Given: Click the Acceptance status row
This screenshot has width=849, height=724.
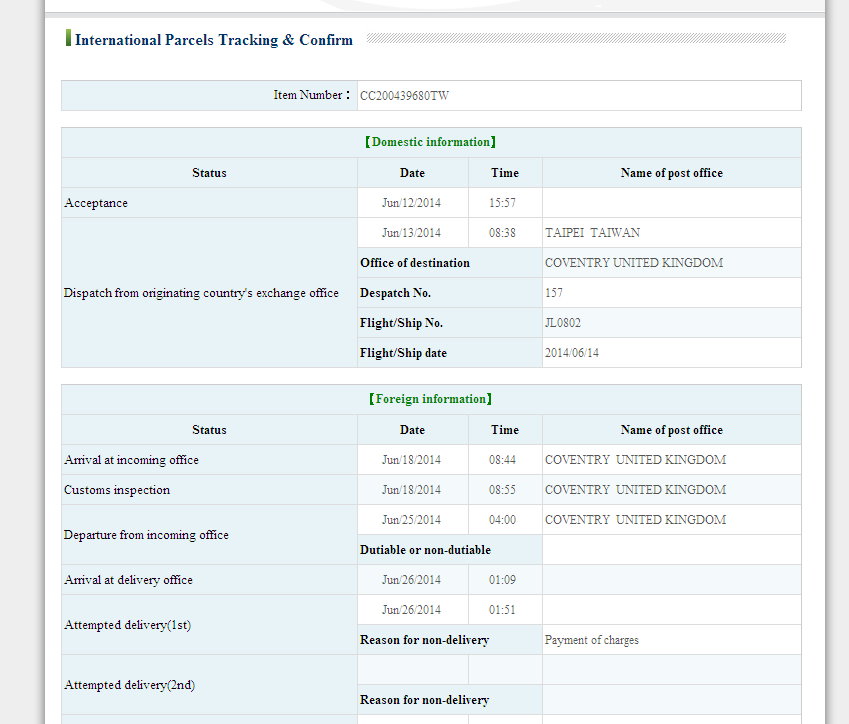Looking at the screenshot, I should point(96,203).
